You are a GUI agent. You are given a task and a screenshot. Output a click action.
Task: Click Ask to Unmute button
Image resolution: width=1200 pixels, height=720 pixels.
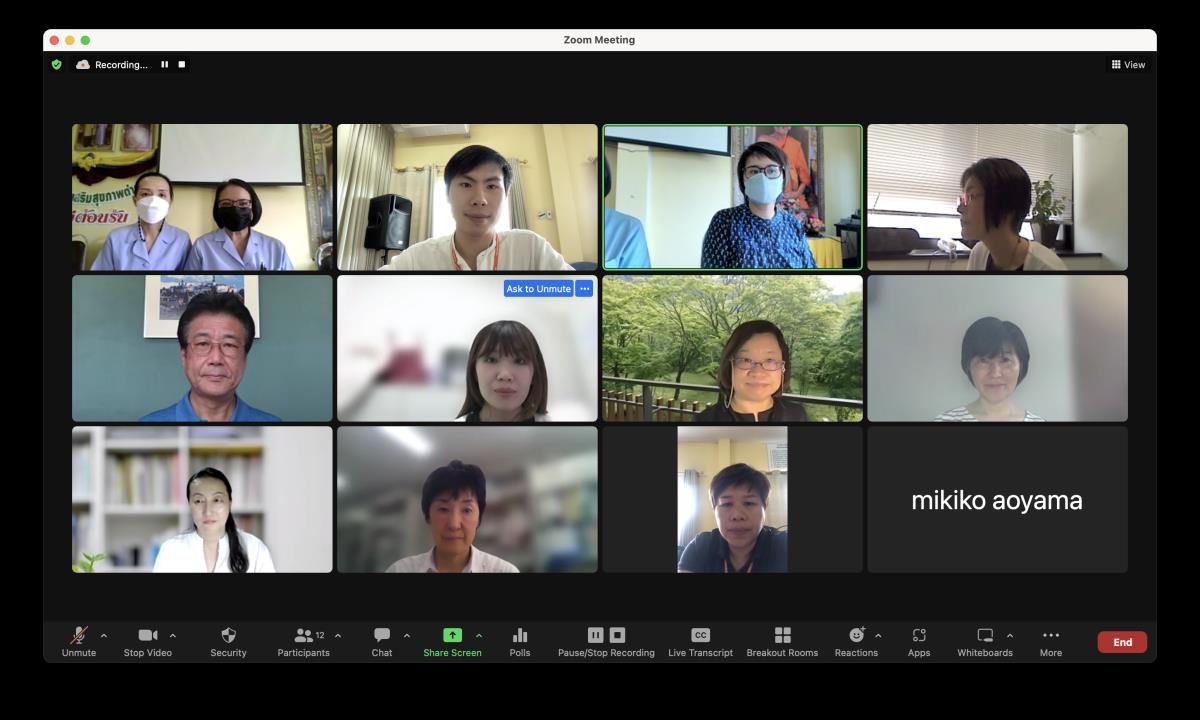coord(538,289)
